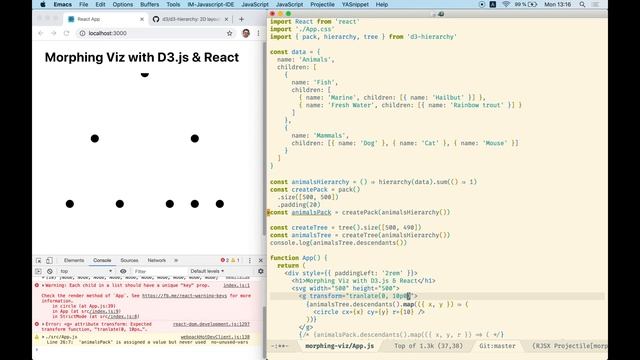The height and width of the screenshot is (360, 640).
Task: Close the DevTools panel
Action: click(x=261, y=260)
